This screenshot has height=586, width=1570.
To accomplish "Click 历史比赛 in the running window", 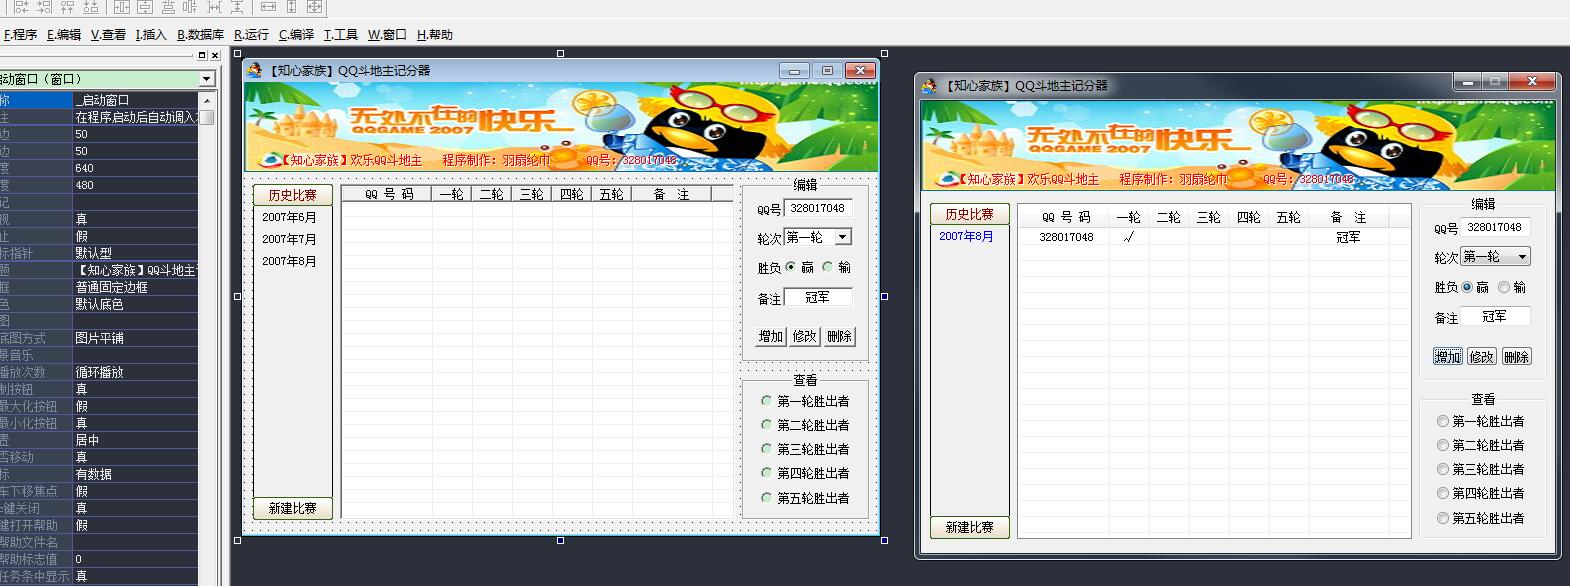I will (969, 214).
